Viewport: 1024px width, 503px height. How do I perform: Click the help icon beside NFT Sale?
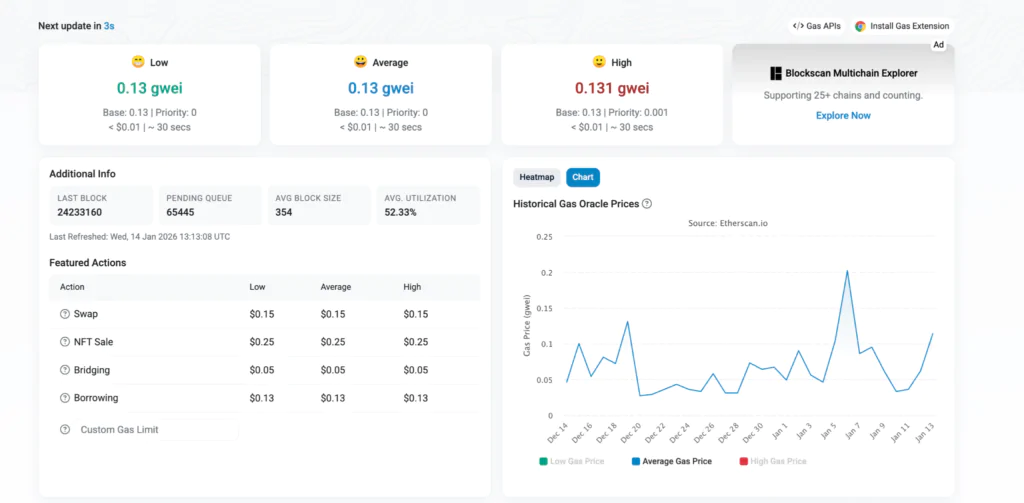coord(64,342)
